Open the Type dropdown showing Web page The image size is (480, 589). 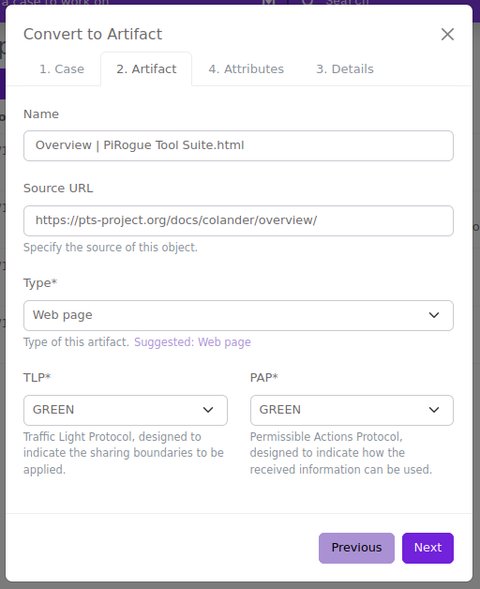pyautogui.click(x=238, y=315)
